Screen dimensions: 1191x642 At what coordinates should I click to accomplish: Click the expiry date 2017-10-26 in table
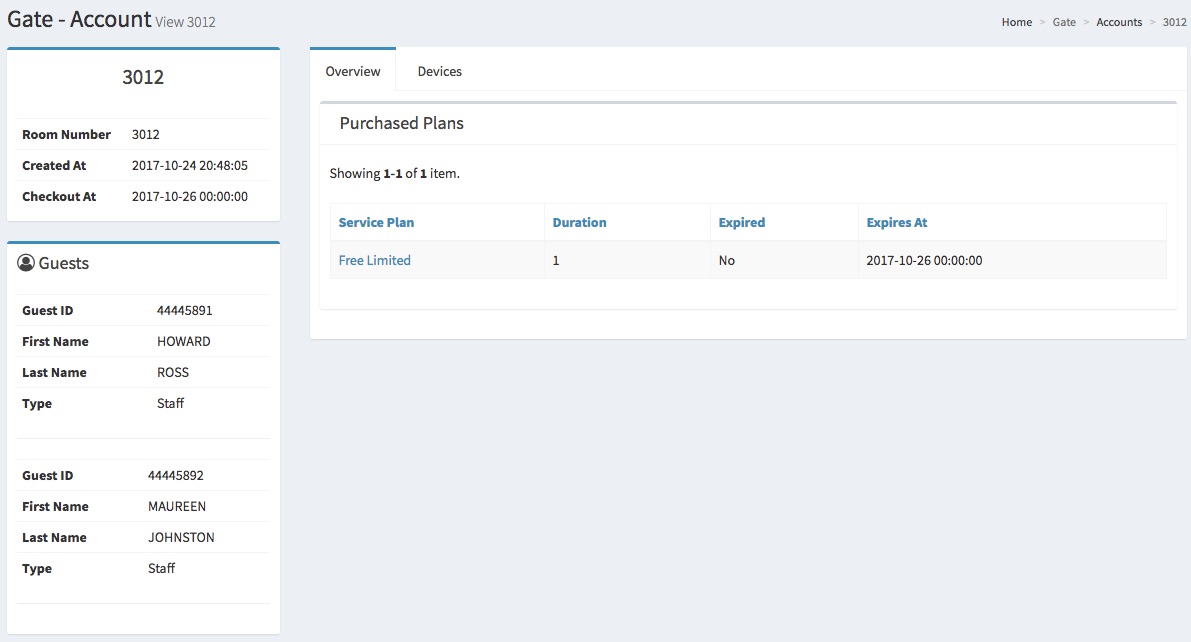click(x=924, y=260)
